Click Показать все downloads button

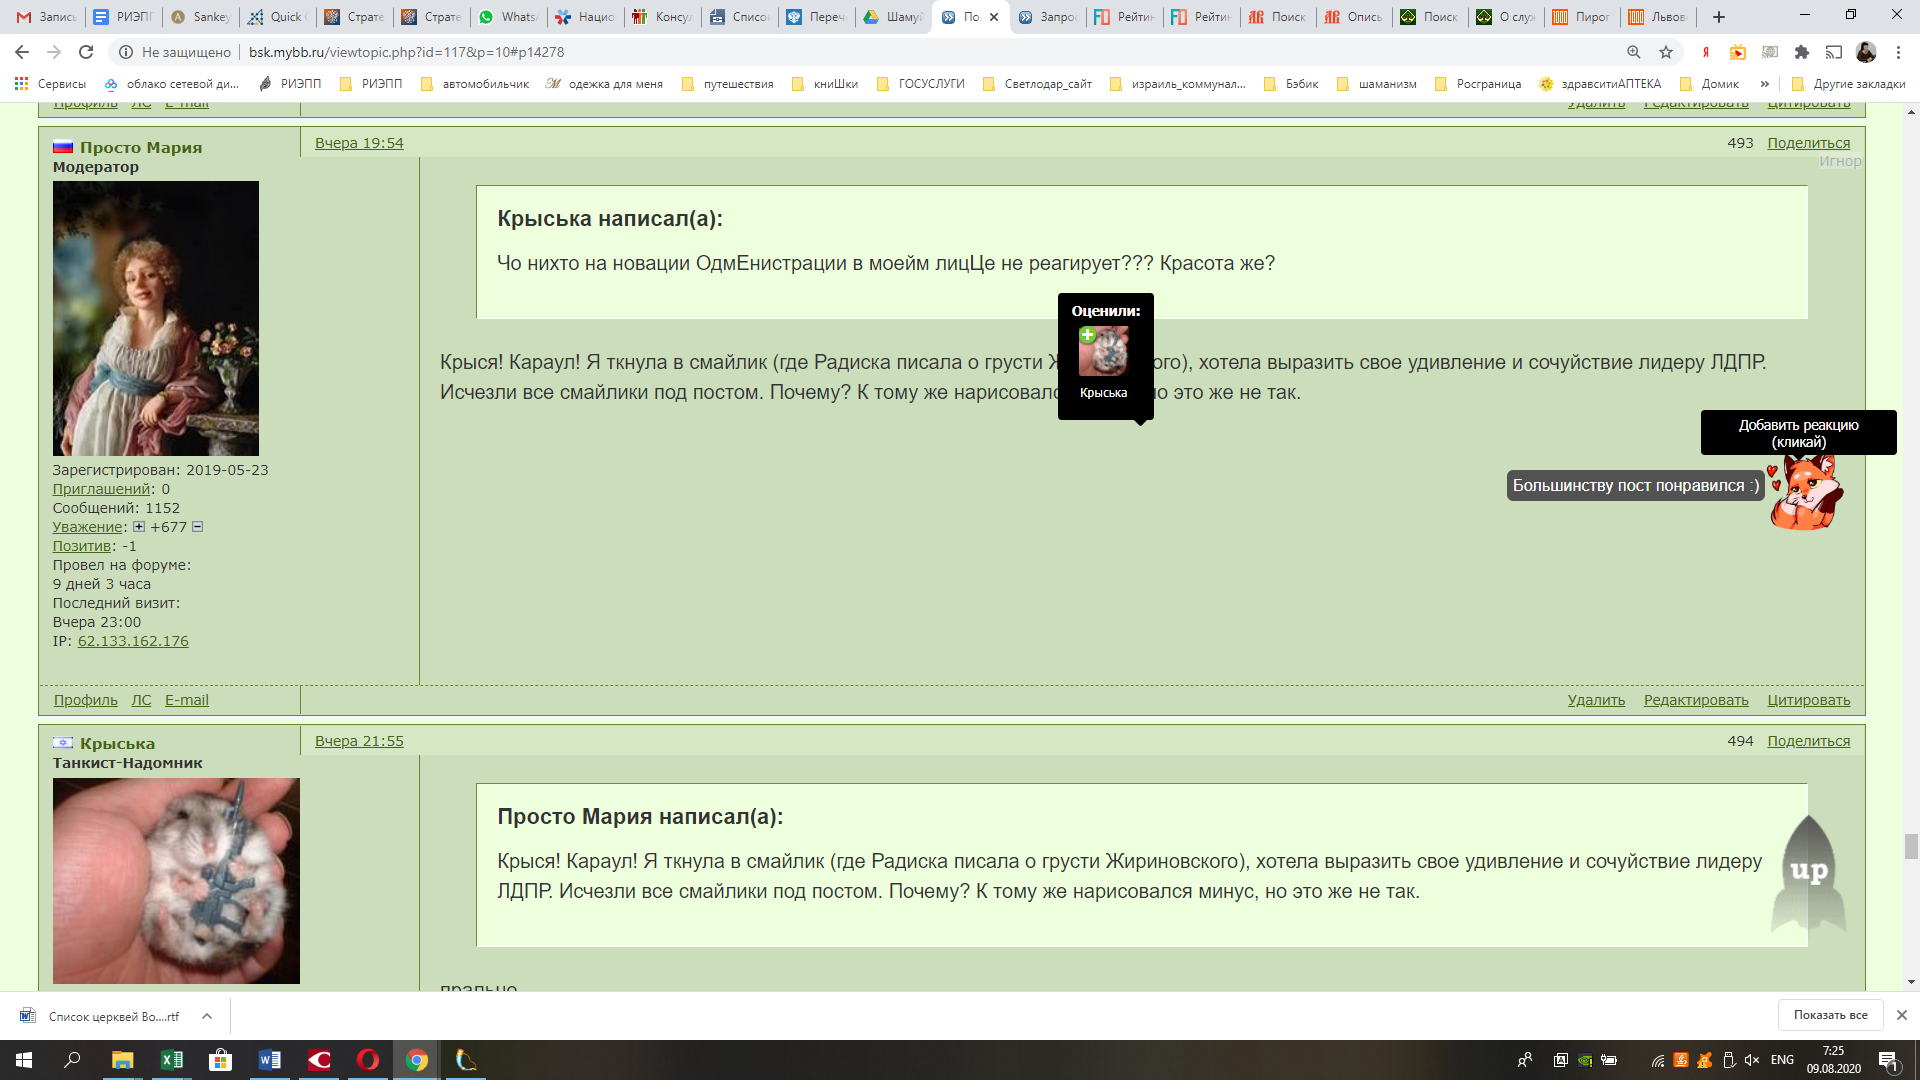click(x=1830, y=1015)
